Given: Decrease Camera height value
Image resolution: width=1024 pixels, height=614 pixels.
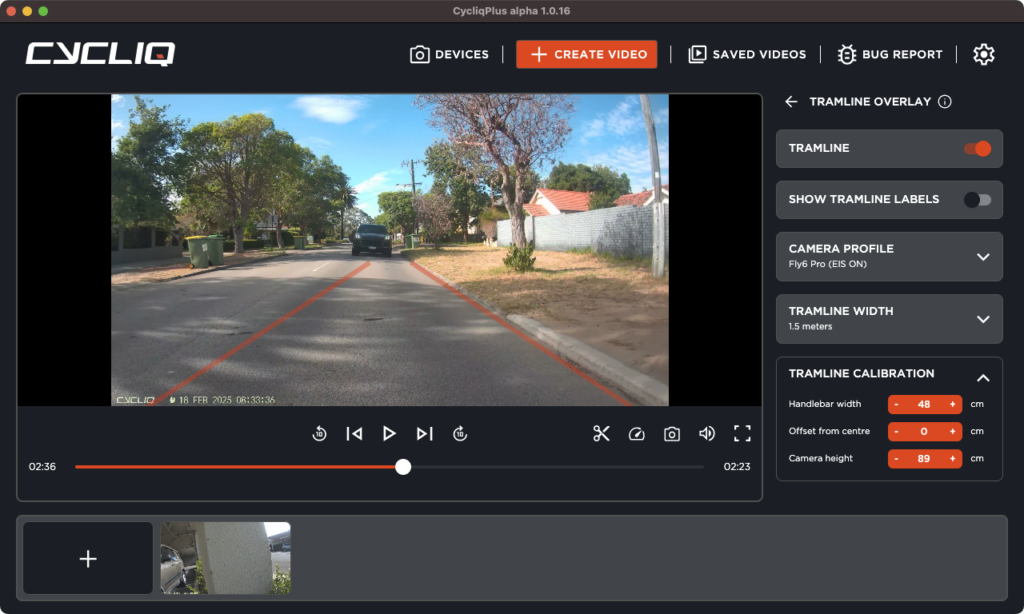Looking at the screenshot, I should coord(896,459).
